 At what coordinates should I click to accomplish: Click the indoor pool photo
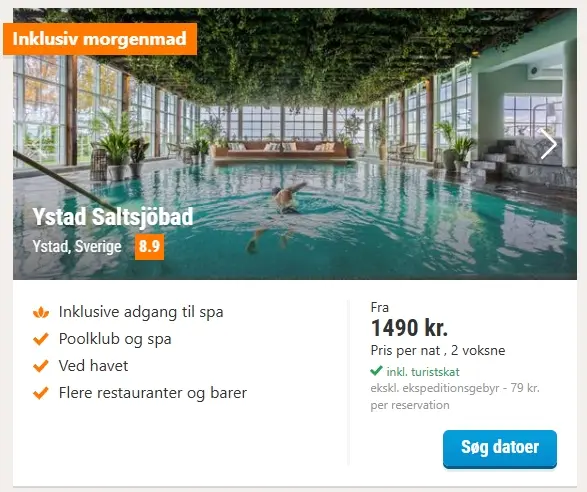click(x=295, y=144)
